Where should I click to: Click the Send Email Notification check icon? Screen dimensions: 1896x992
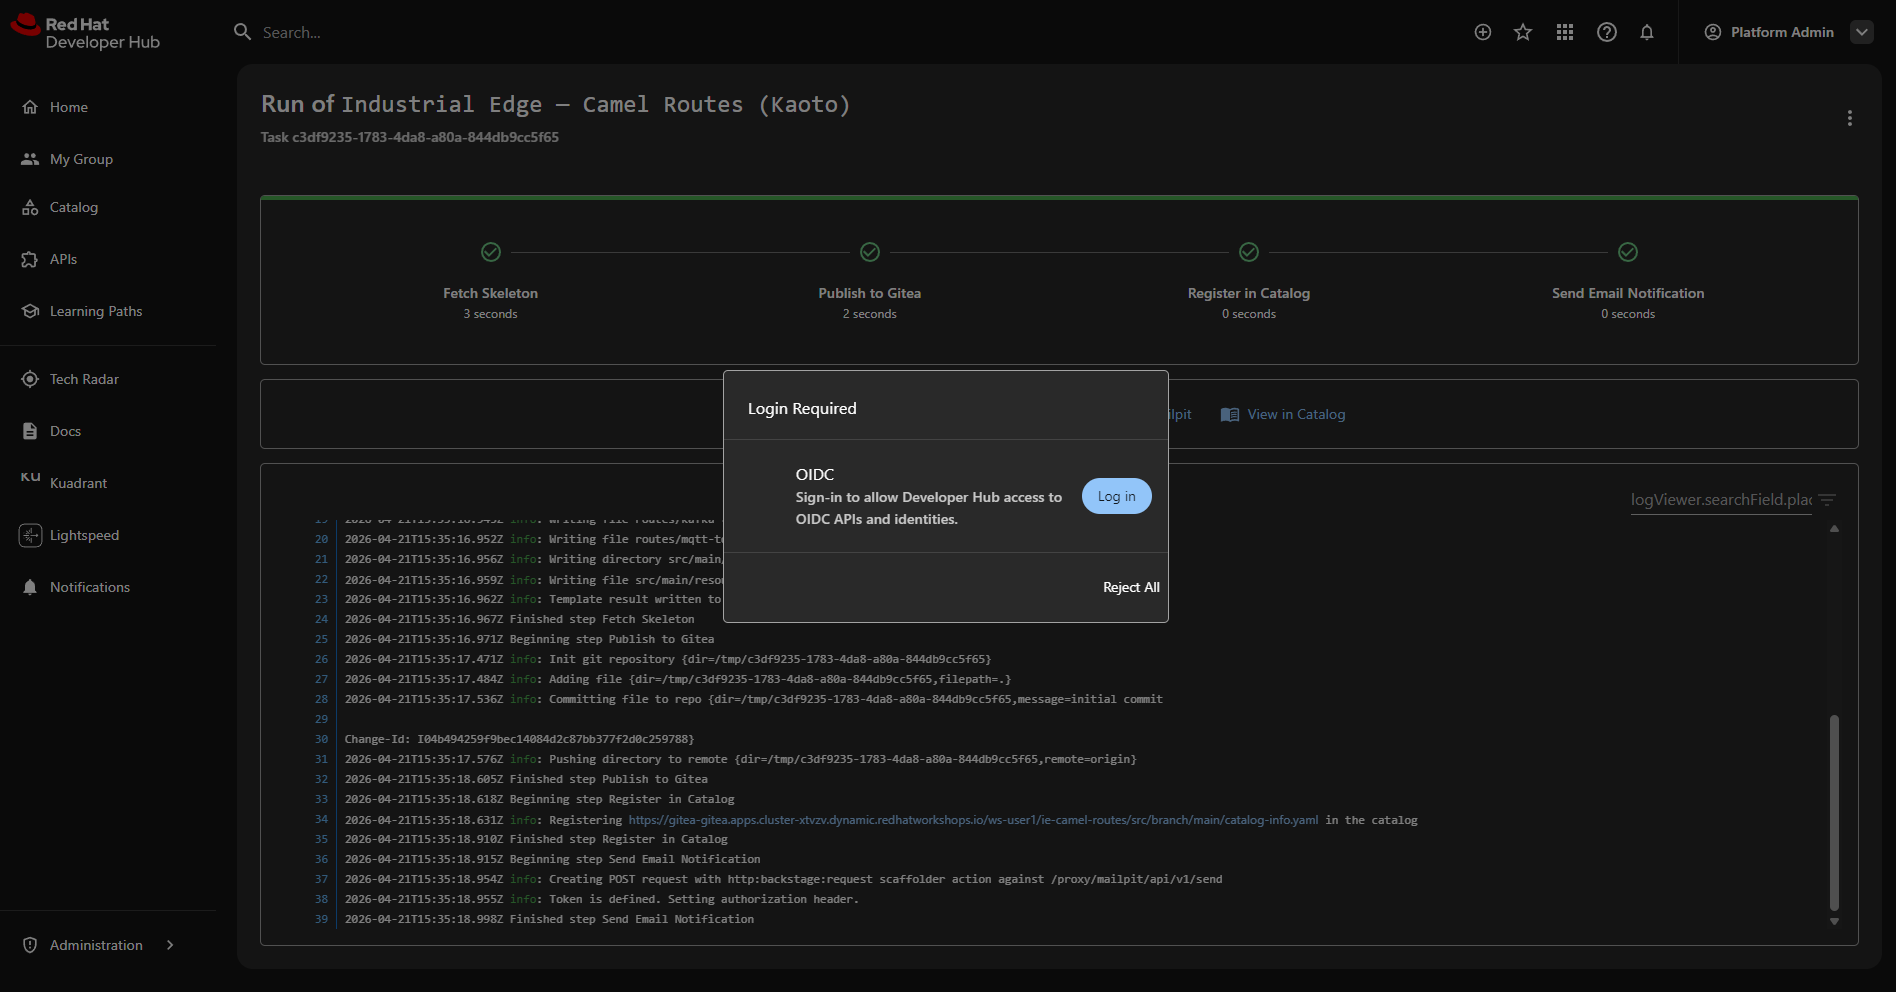point(1628,252)
